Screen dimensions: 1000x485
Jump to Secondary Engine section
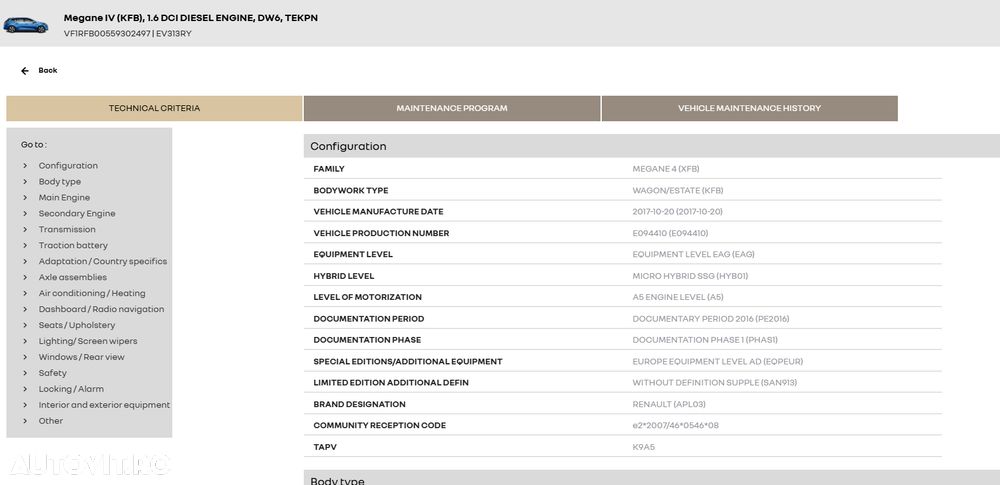pyautogui.click(x=77, y=214)
